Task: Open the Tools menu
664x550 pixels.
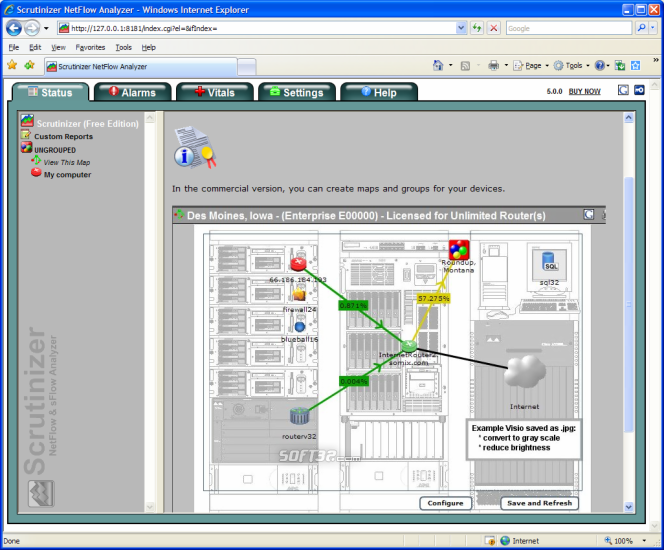Action: point(124,47)
